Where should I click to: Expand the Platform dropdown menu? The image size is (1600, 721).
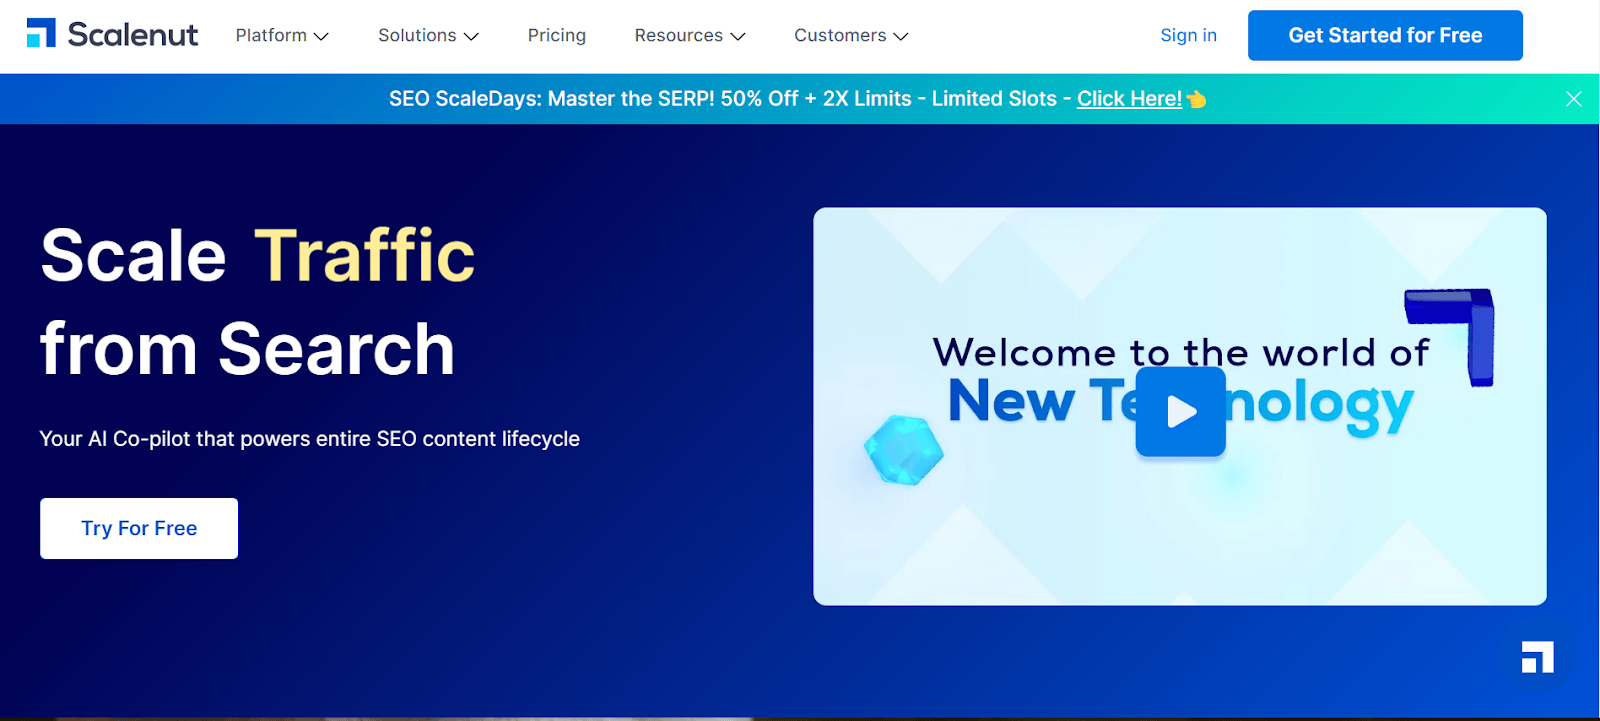tap(282, 35)
